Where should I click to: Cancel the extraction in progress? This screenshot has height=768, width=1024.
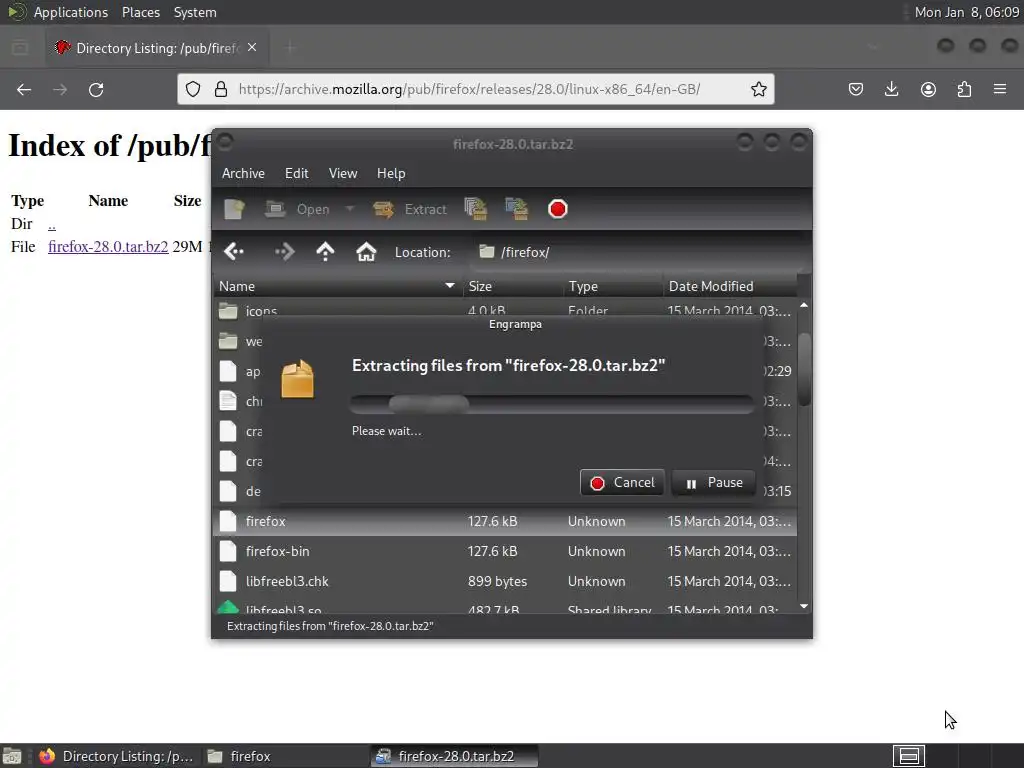pos(622,483)
